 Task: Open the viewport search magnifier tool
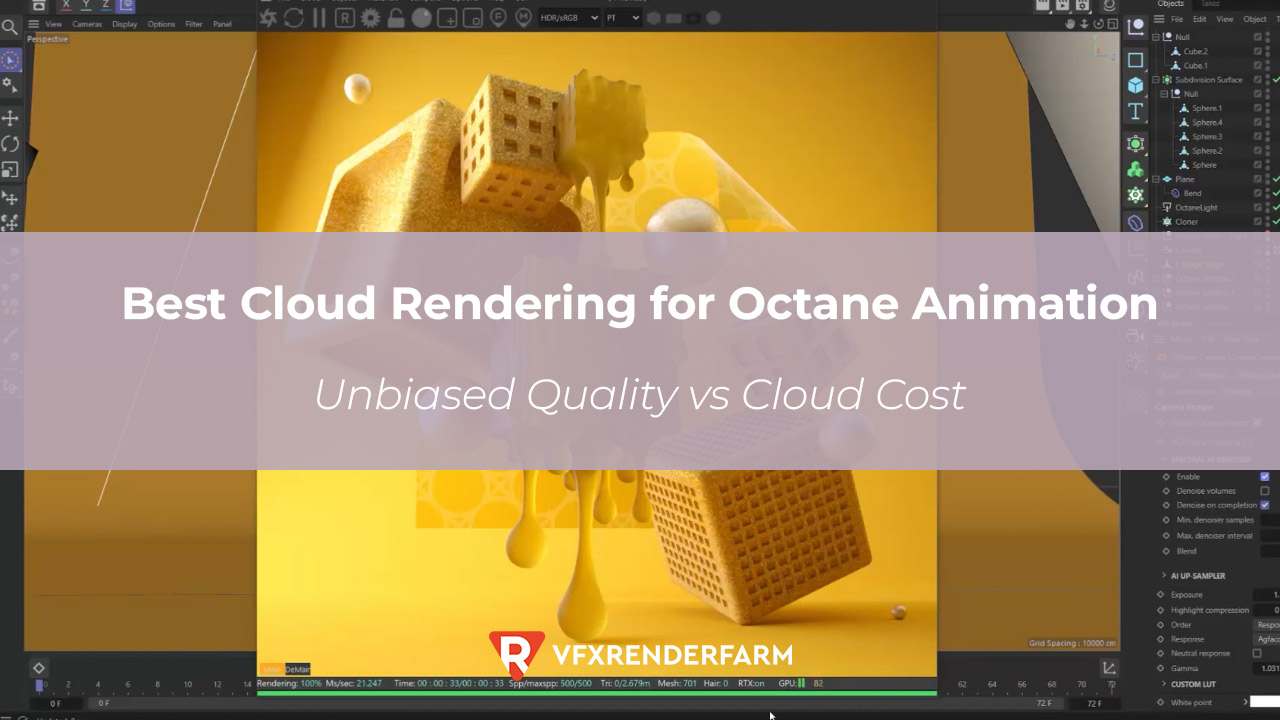(10, 27)
